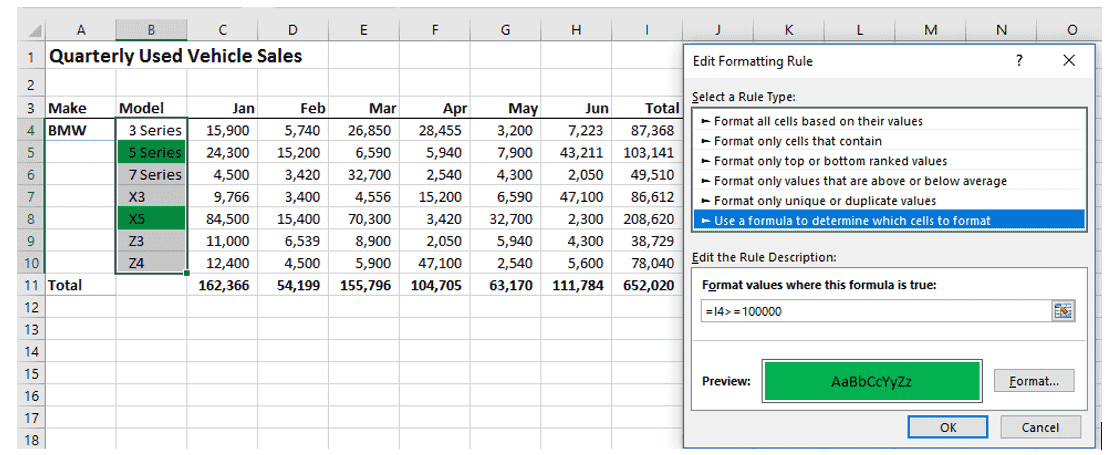Click the 652,020 grand total cell
This screenshot has width=1105, height=455.
646,285
